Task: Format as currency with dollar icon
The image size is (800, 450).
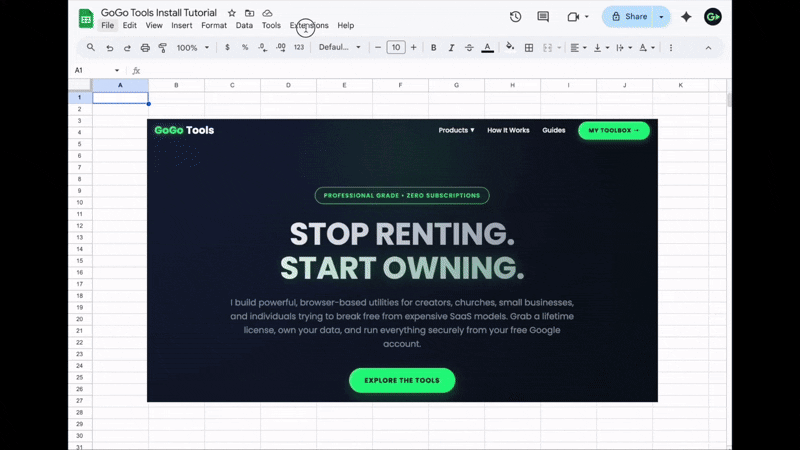Action: 227,47
